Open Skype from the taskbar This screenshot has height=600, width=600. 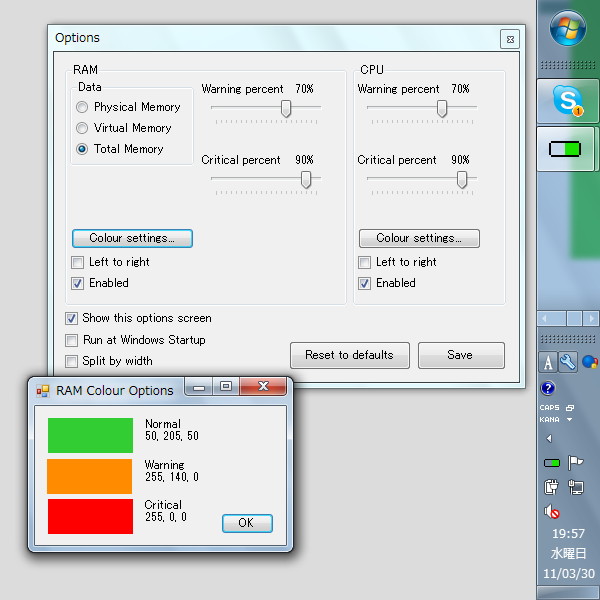[x=567, y=101]
